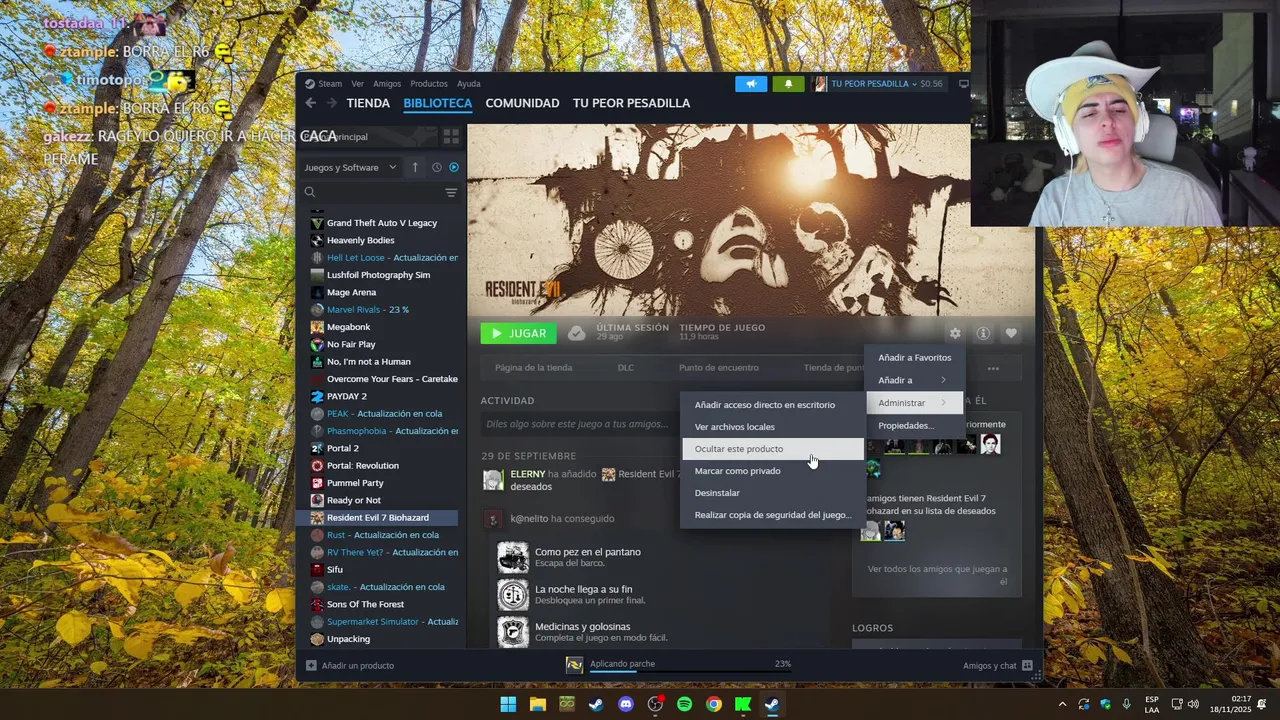Screen dimensions: 1280x720
Task: Open the green notifications bell
Action: (x=788, y=84)
